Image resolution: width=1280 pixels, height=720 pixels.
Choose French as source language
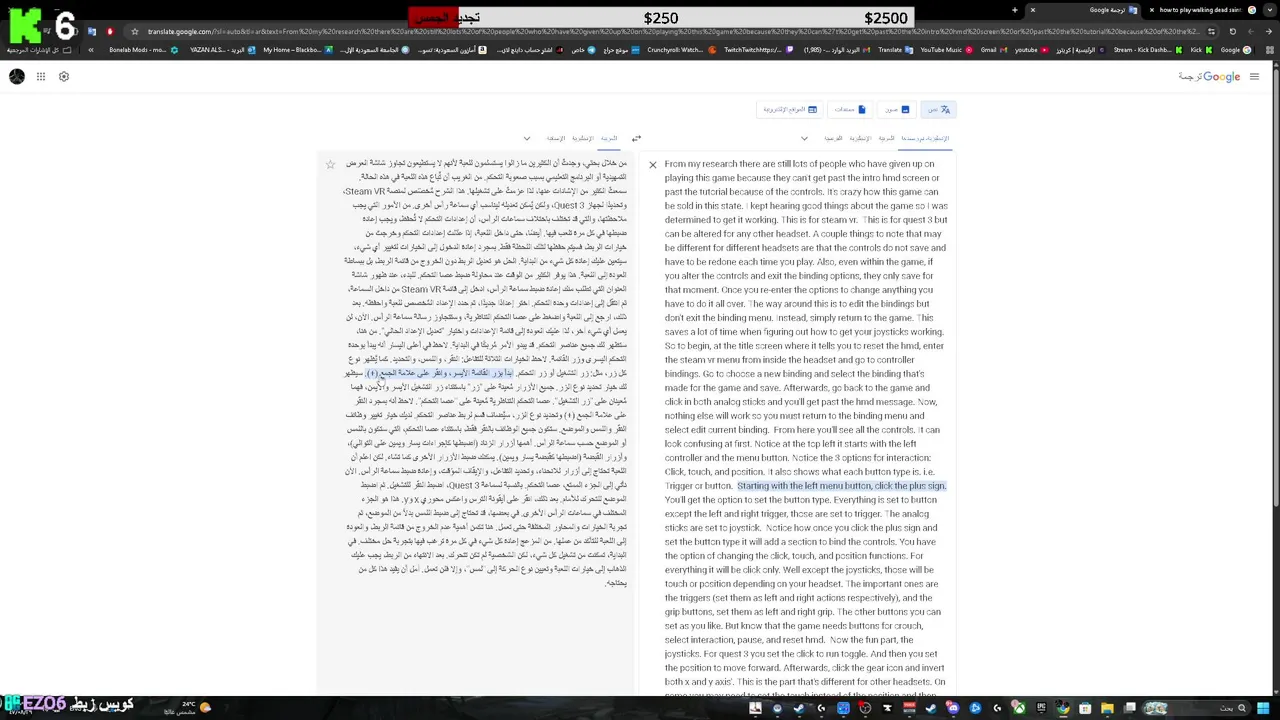tap(834, 138)
